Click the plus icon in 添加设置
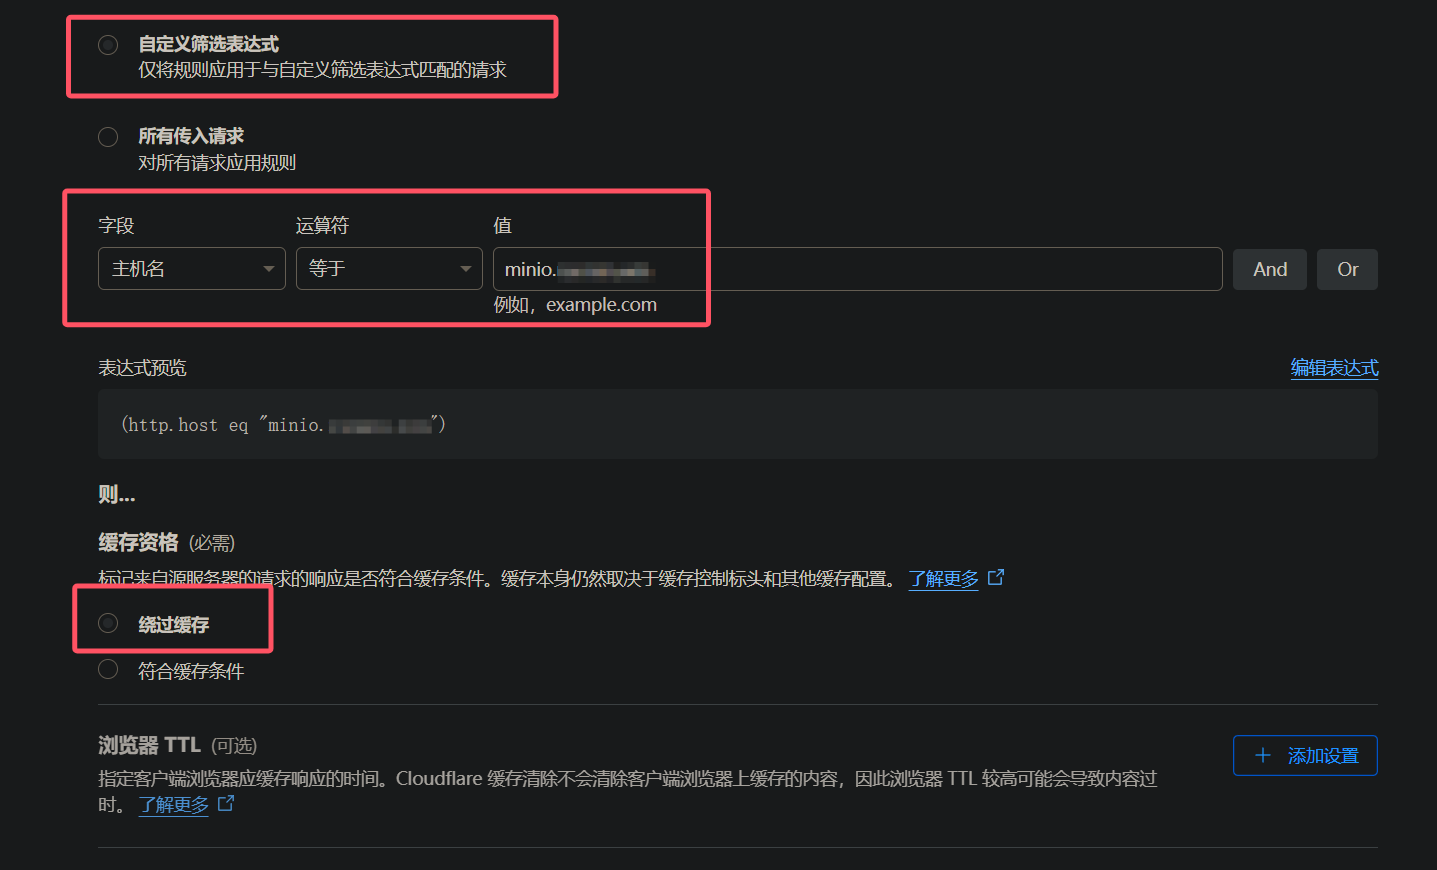1437x870 pixels. click(x=1263, y=756)
